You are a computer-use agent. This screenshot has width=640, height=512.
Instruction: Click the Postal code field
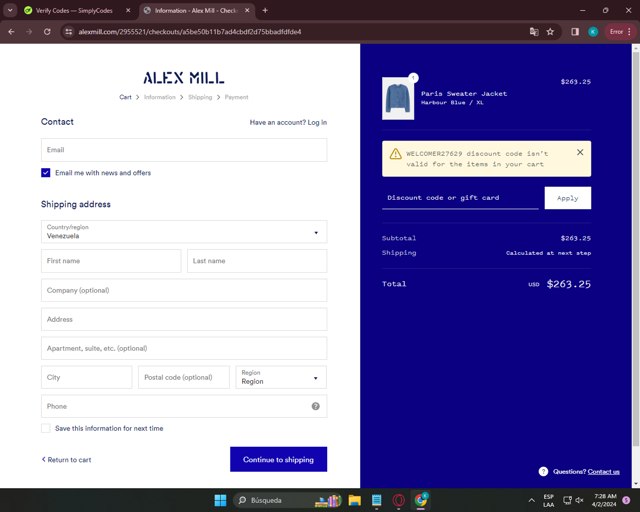pos(184,377)
